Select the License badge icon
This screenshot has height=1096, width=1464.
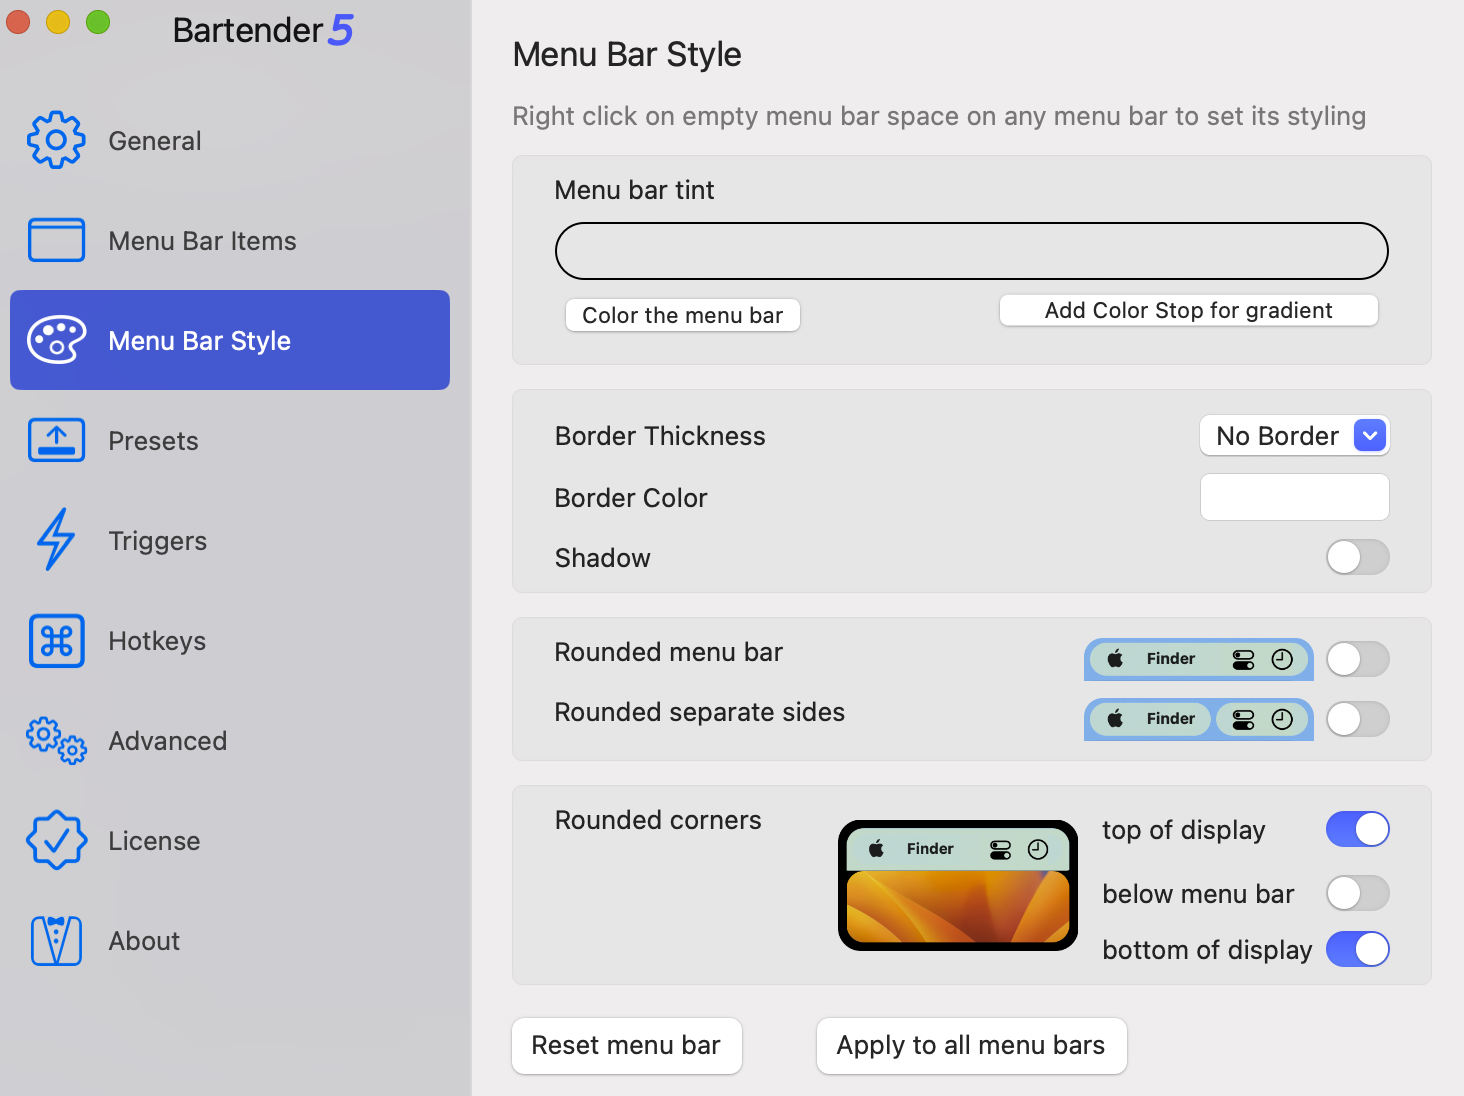(x=56, y=840)
